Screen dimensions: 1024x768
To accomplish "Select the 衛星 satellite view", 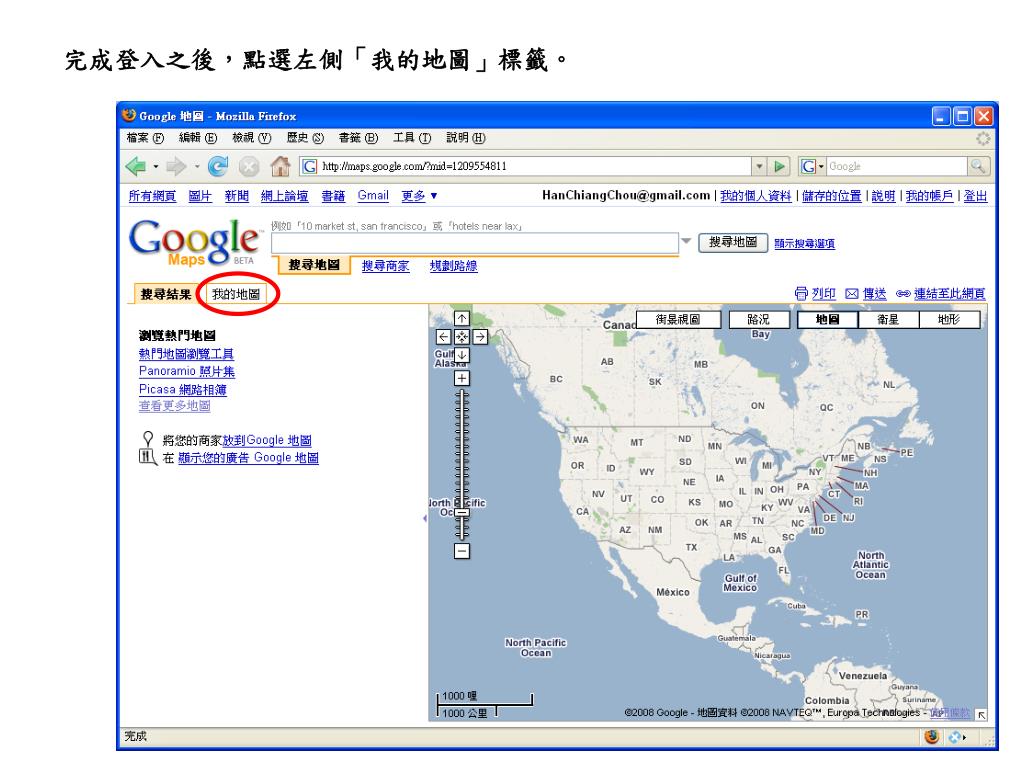I will point(888,319).
